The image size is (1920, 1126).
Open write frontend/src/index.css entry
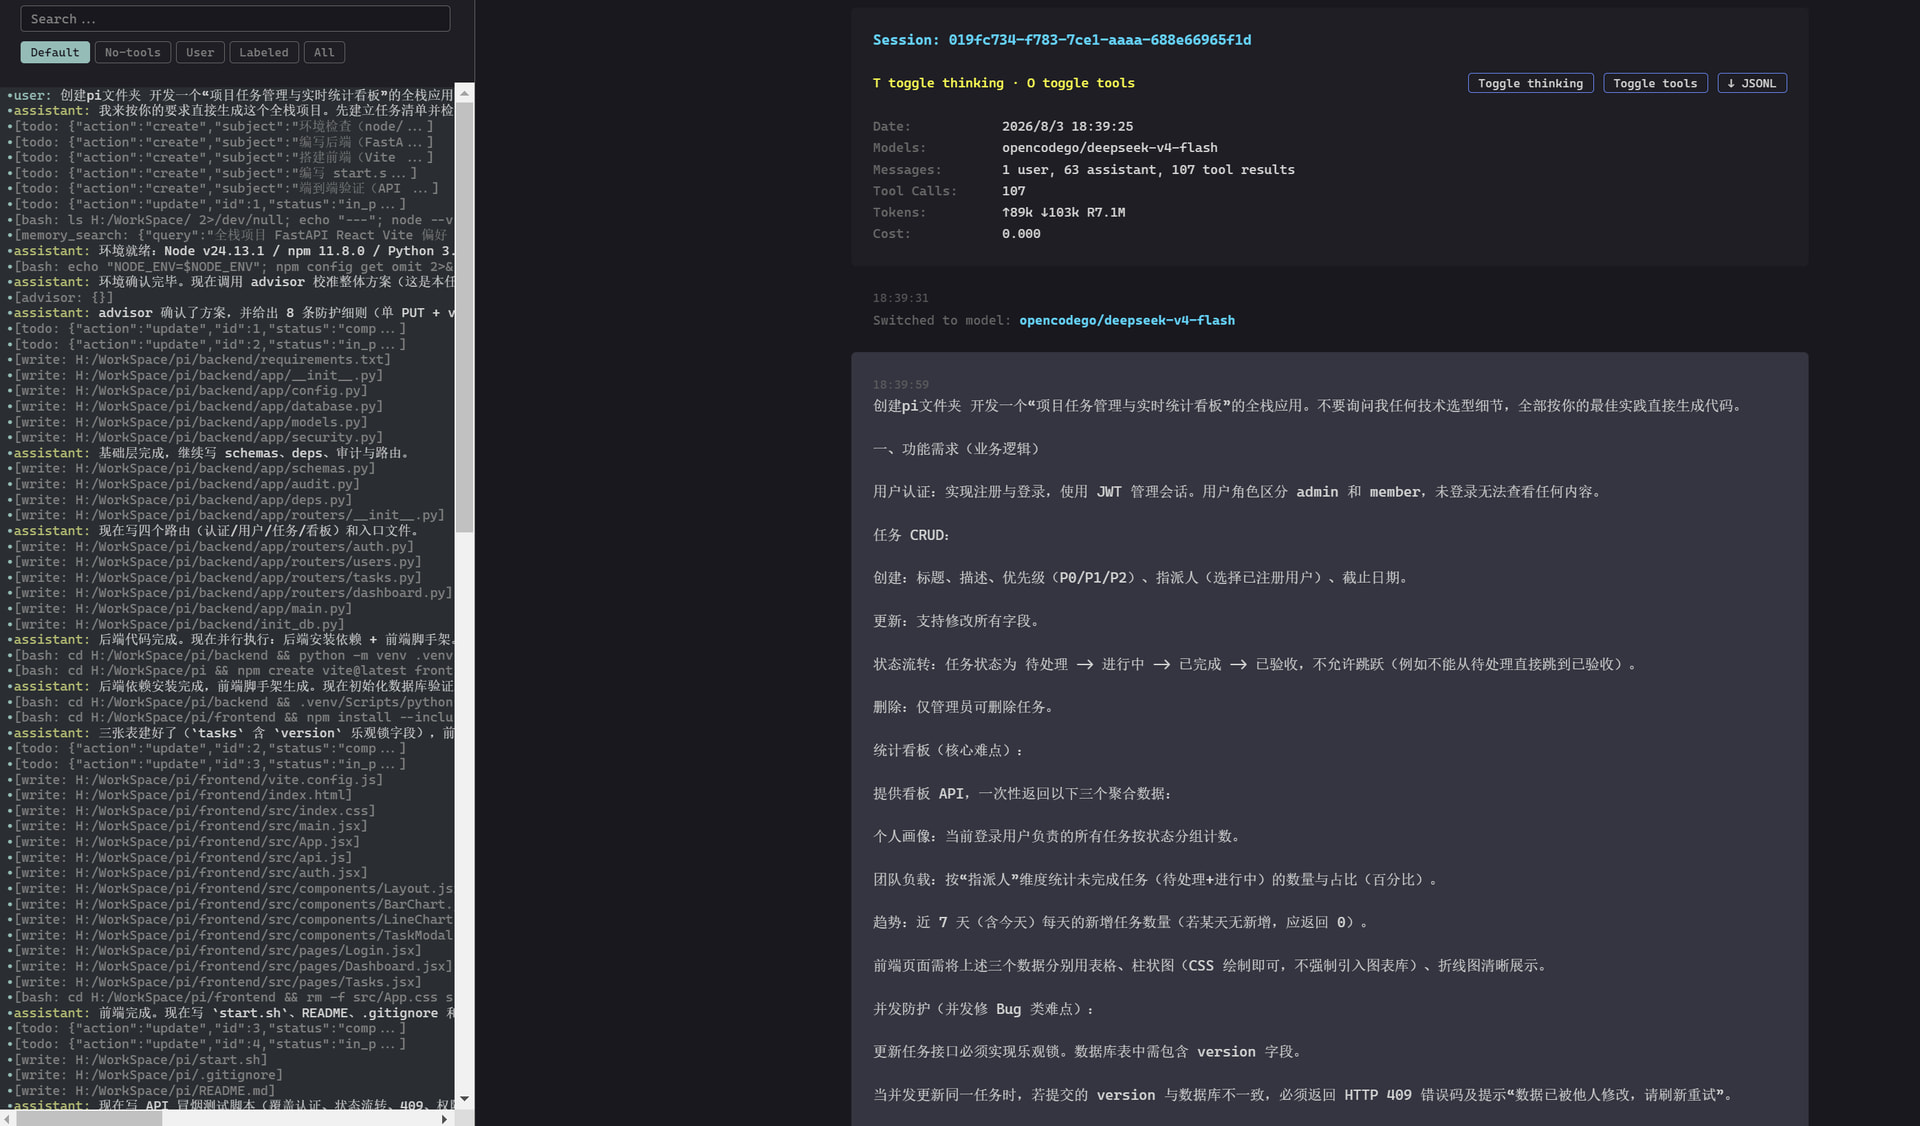coord(195,811)
